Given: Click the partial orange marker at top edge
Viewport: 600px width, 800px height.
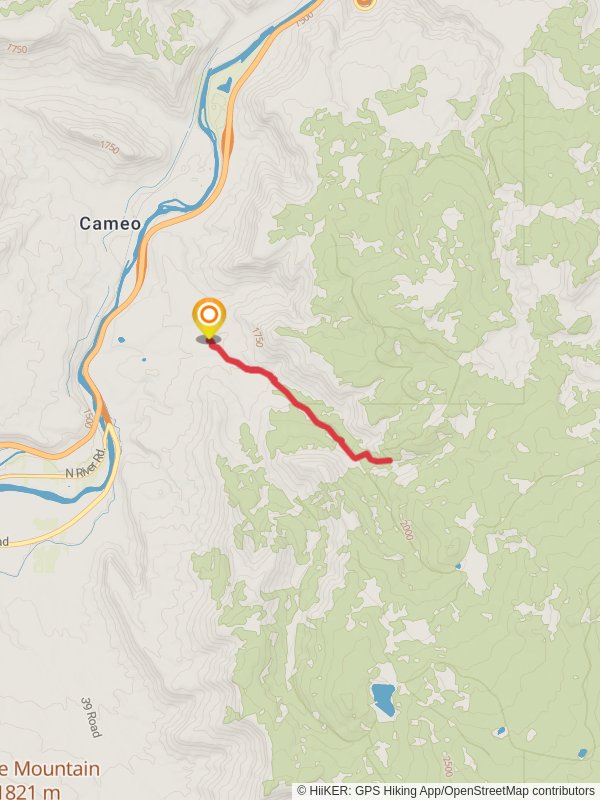Looking at the screenshot, I should pyautogui.click(x=364, y=4).
